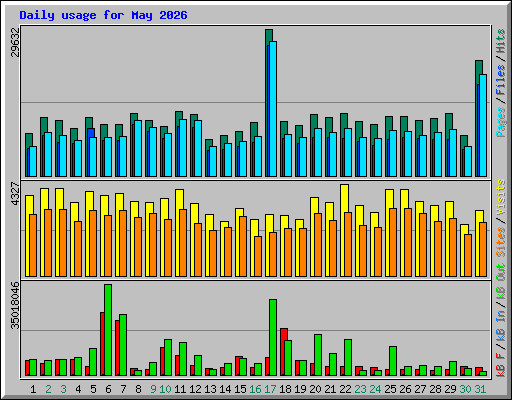Click day label 12 on the x-axis
This screenshot has height=400, width=512.
(x=195, y=389)
